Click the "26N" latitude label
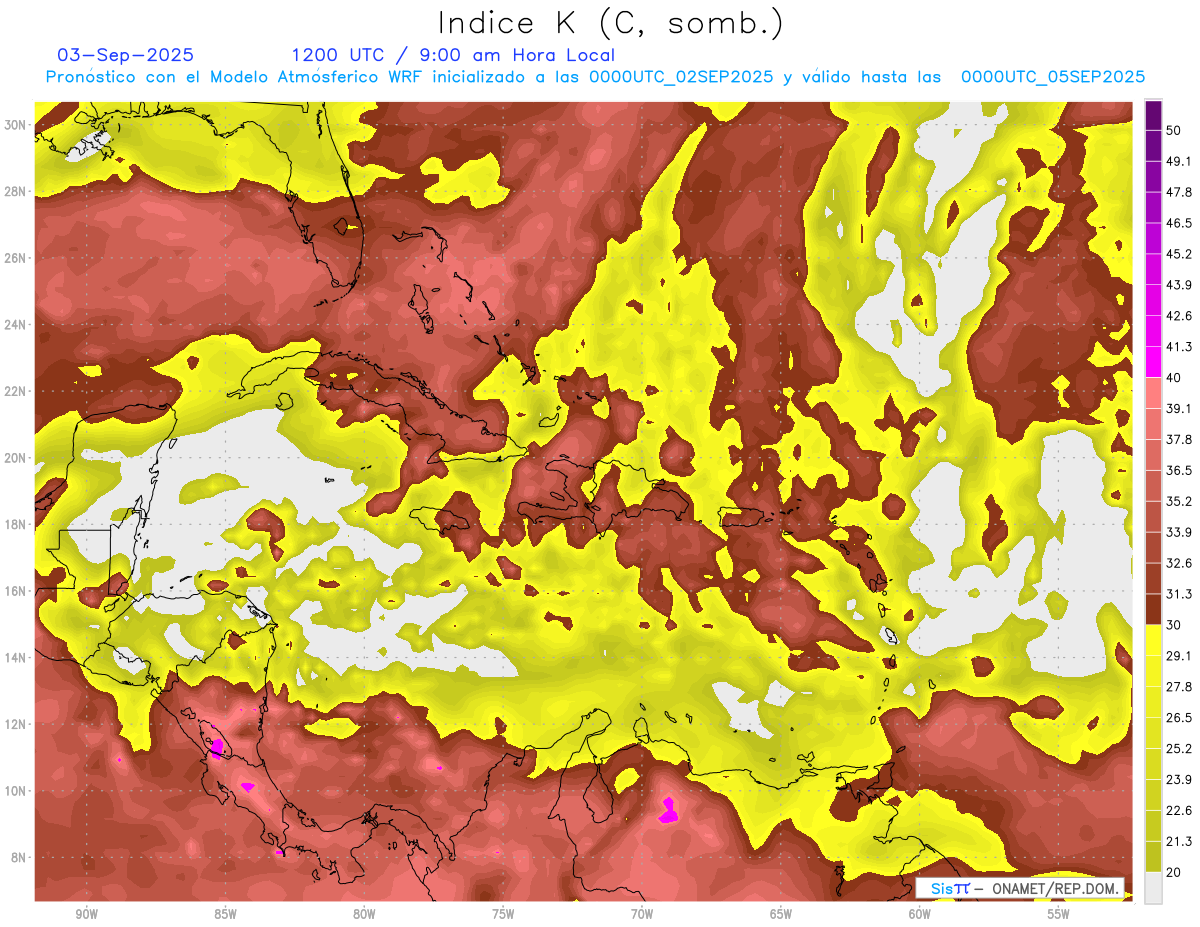Screen dimensions: 1200x927 pyautogui.click(x=16, y=258)
